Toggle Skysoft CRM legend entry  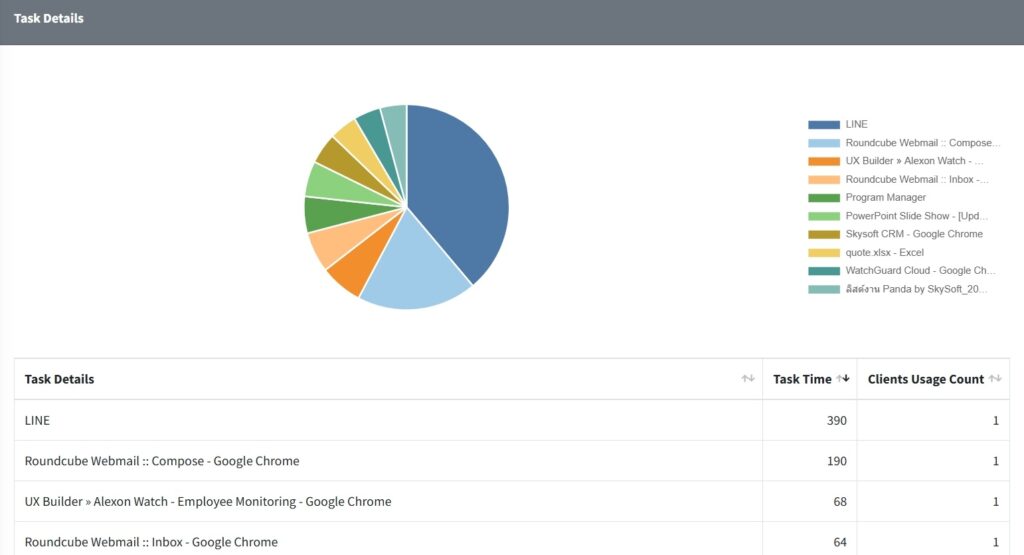tap(895, 234)
